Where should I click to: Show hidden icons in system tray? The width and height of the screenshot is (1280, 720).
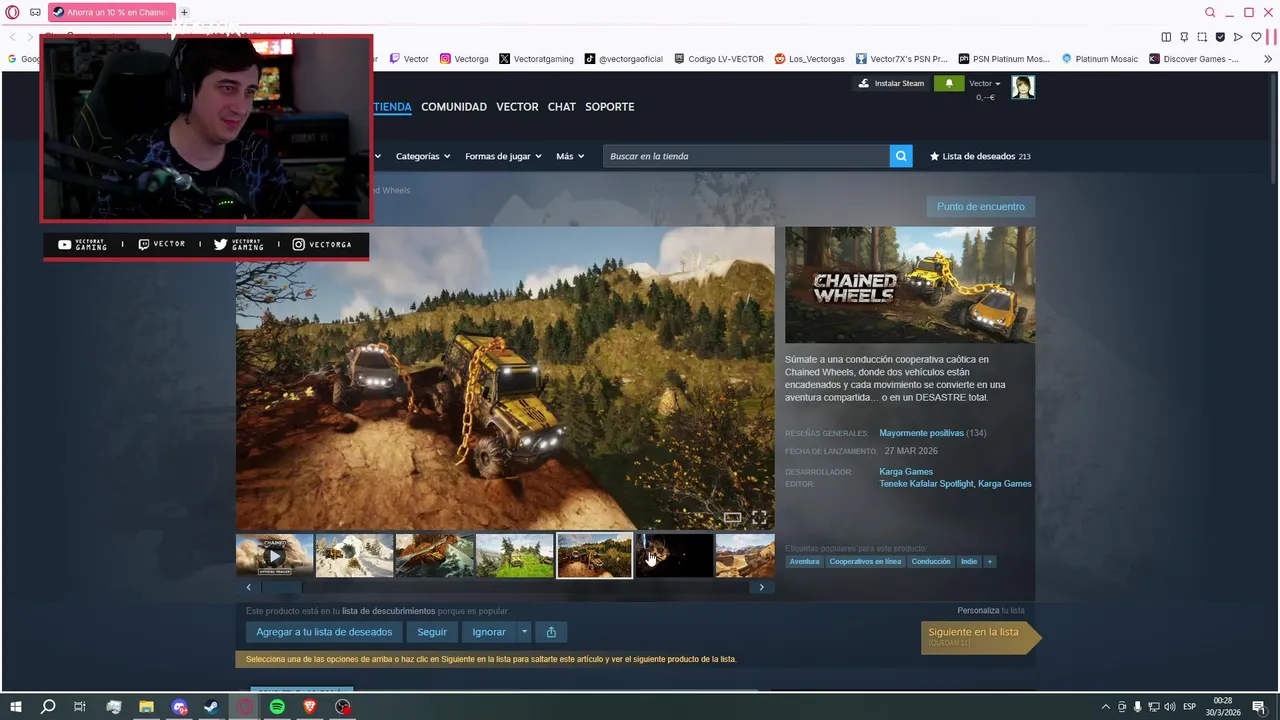[x=1105, y=707]
